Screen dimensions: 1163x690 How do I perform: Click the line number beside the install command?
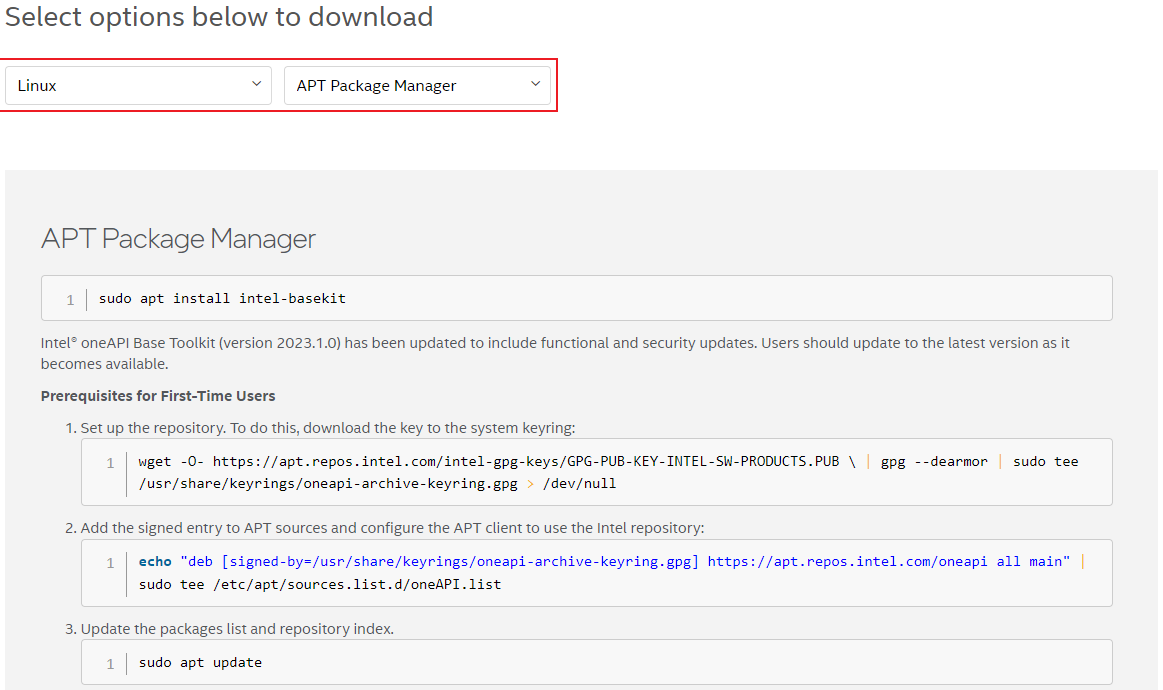[x=70, y=299]
